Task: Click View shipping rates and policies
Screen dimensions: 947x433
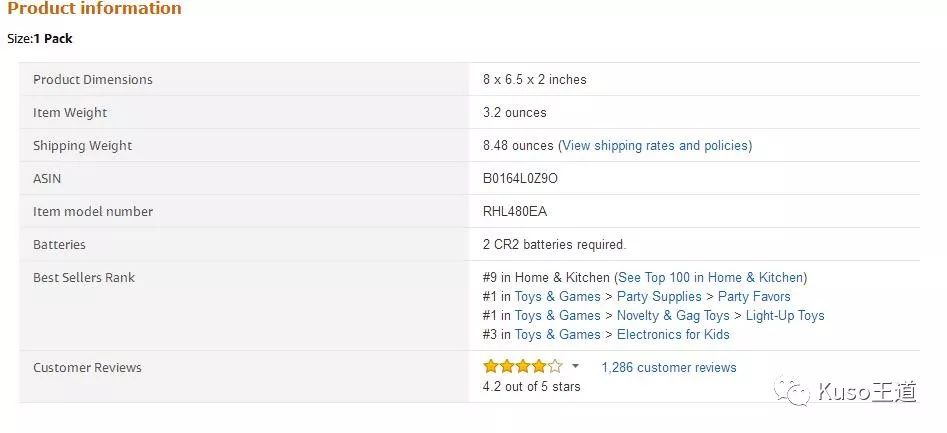Action: tap(655, 145)
